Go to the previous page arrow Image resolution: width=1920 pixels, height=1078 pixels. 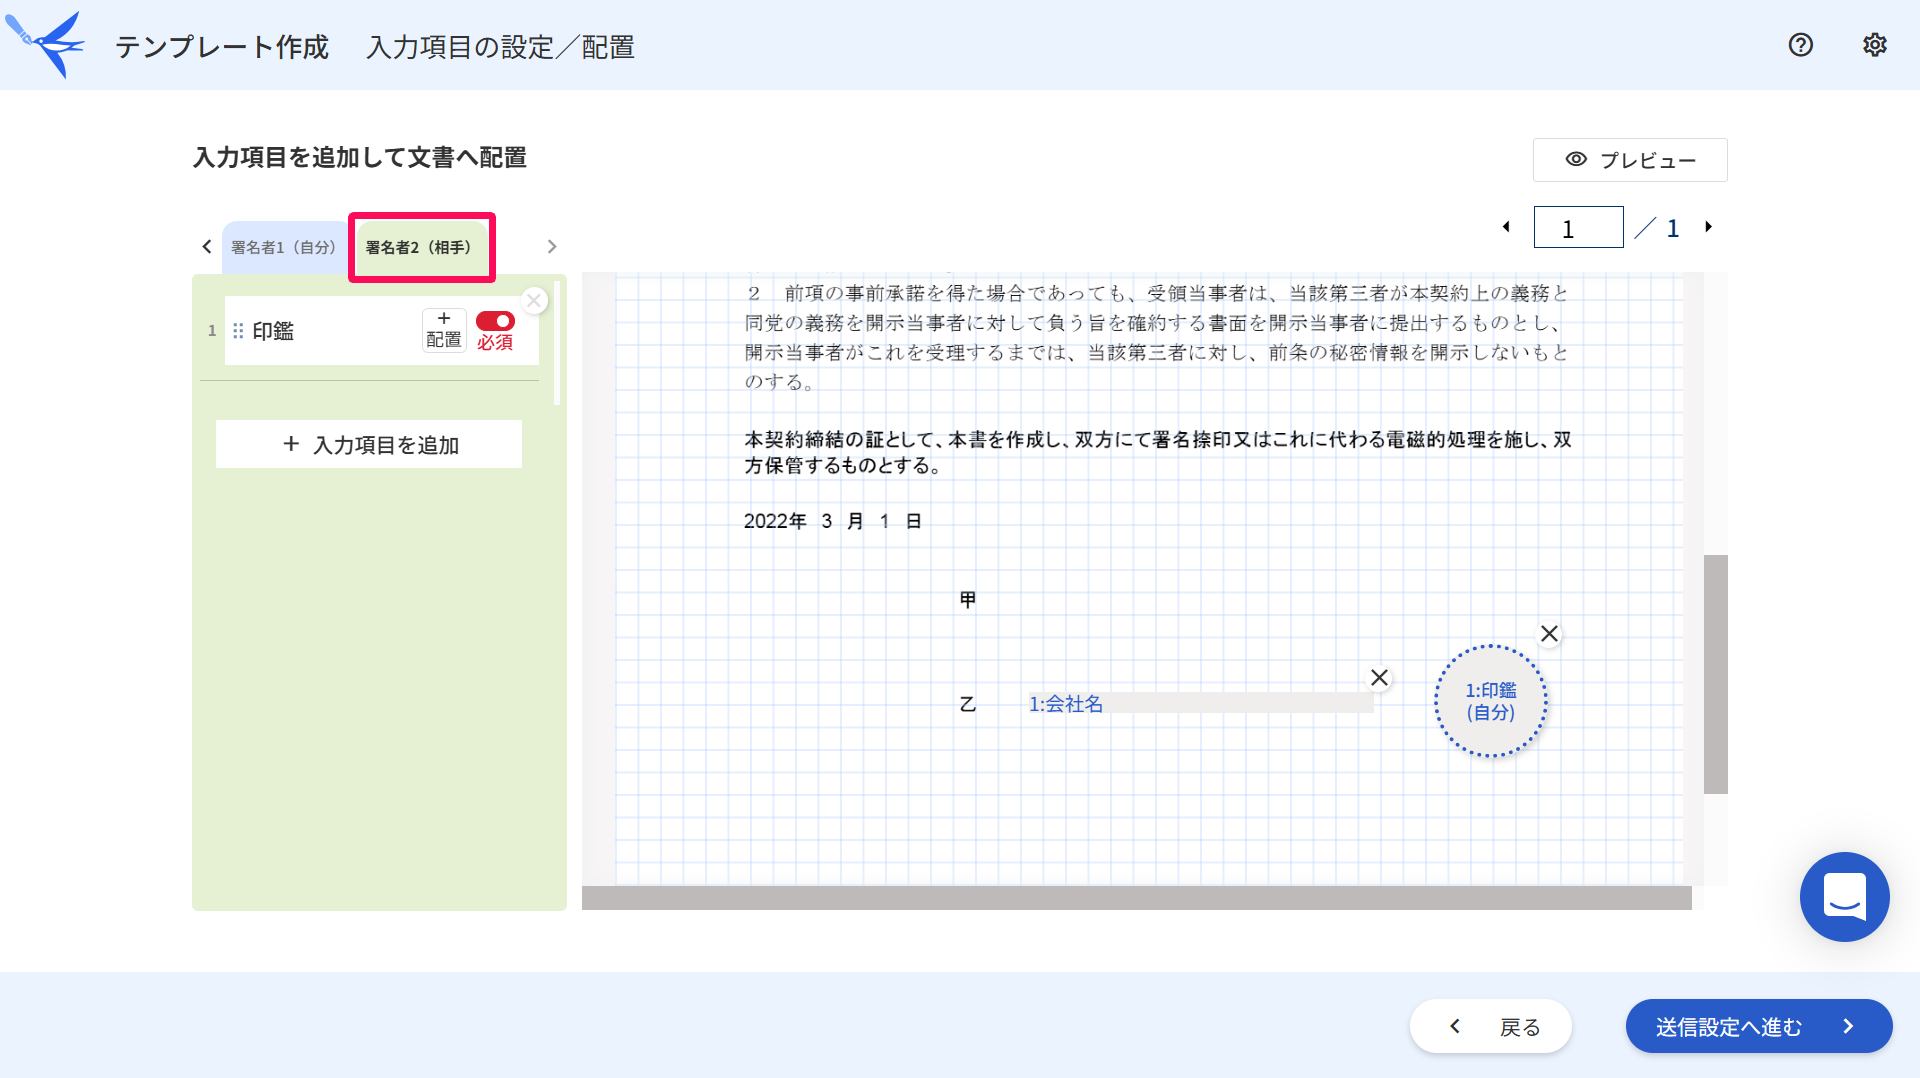point(1506,227)
